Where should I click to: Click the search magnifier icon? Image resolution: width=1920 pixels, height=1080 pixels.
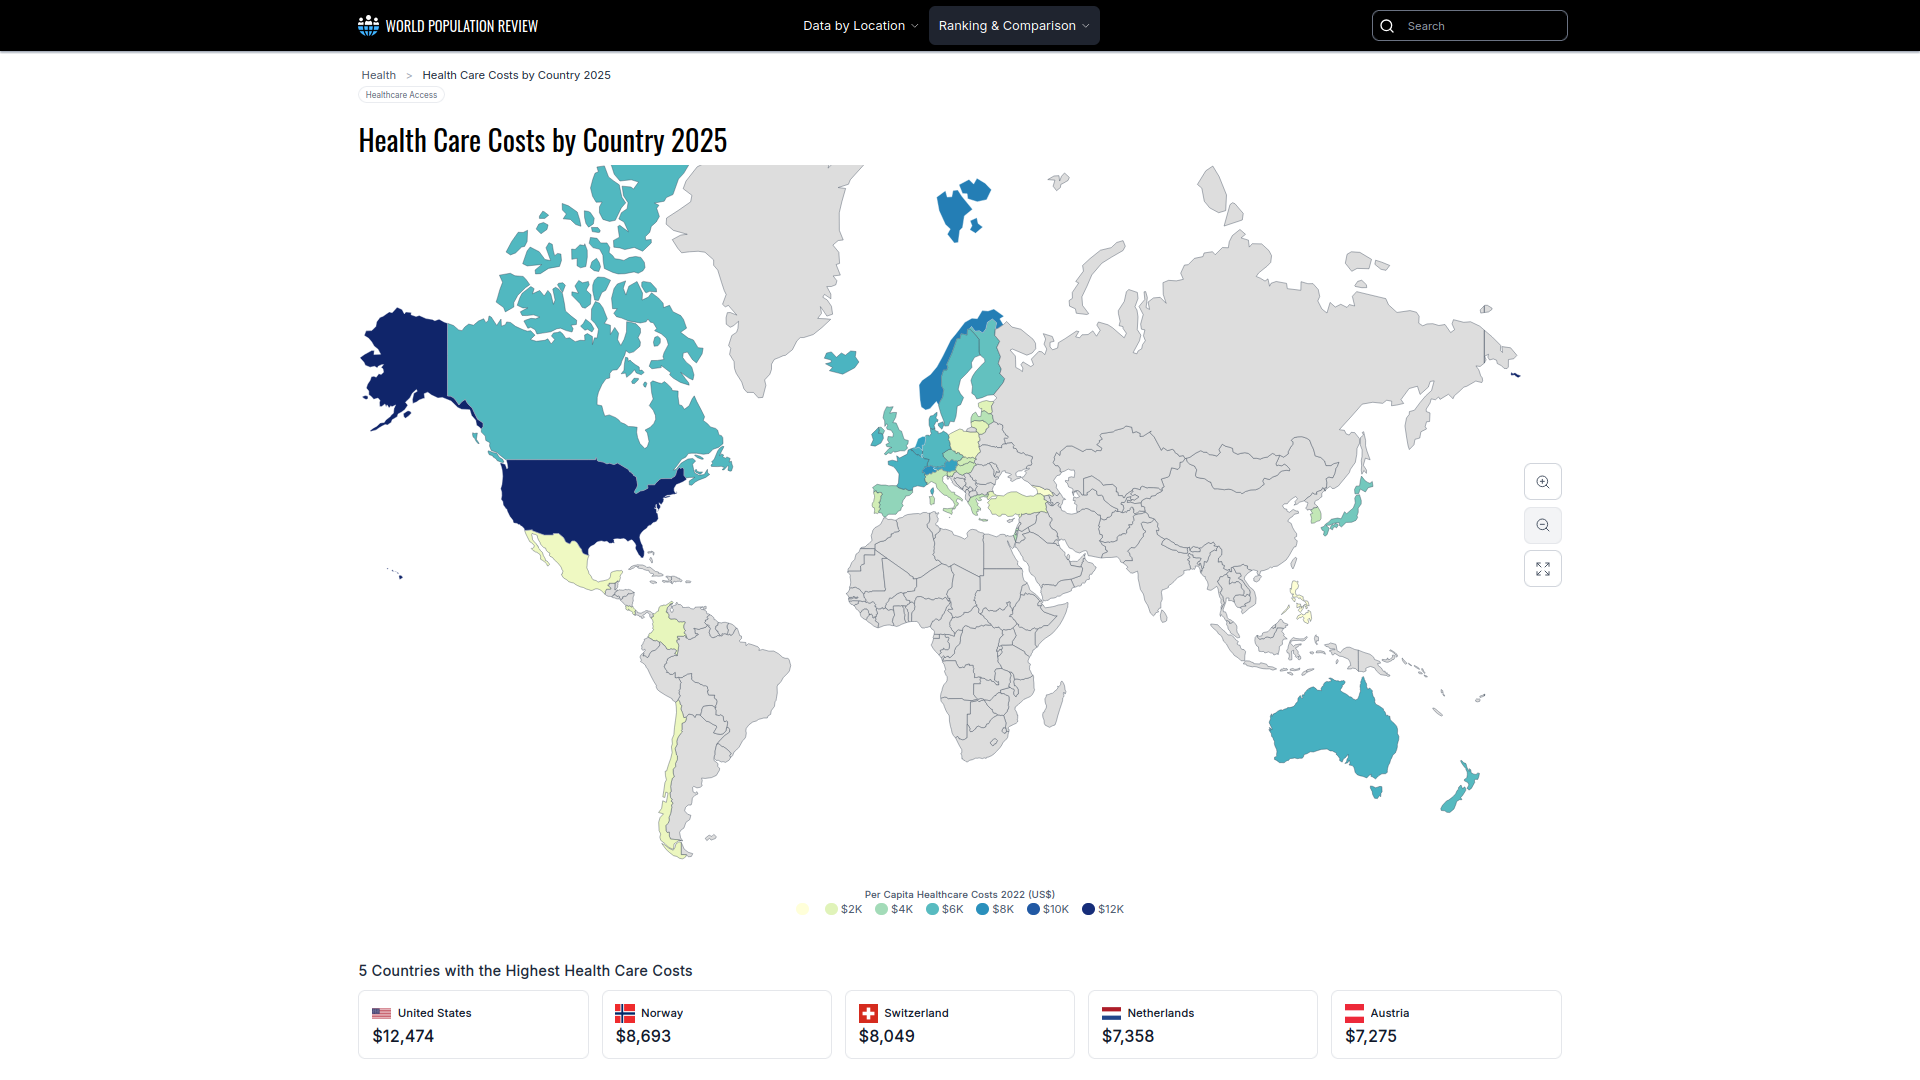point(1387,26)
